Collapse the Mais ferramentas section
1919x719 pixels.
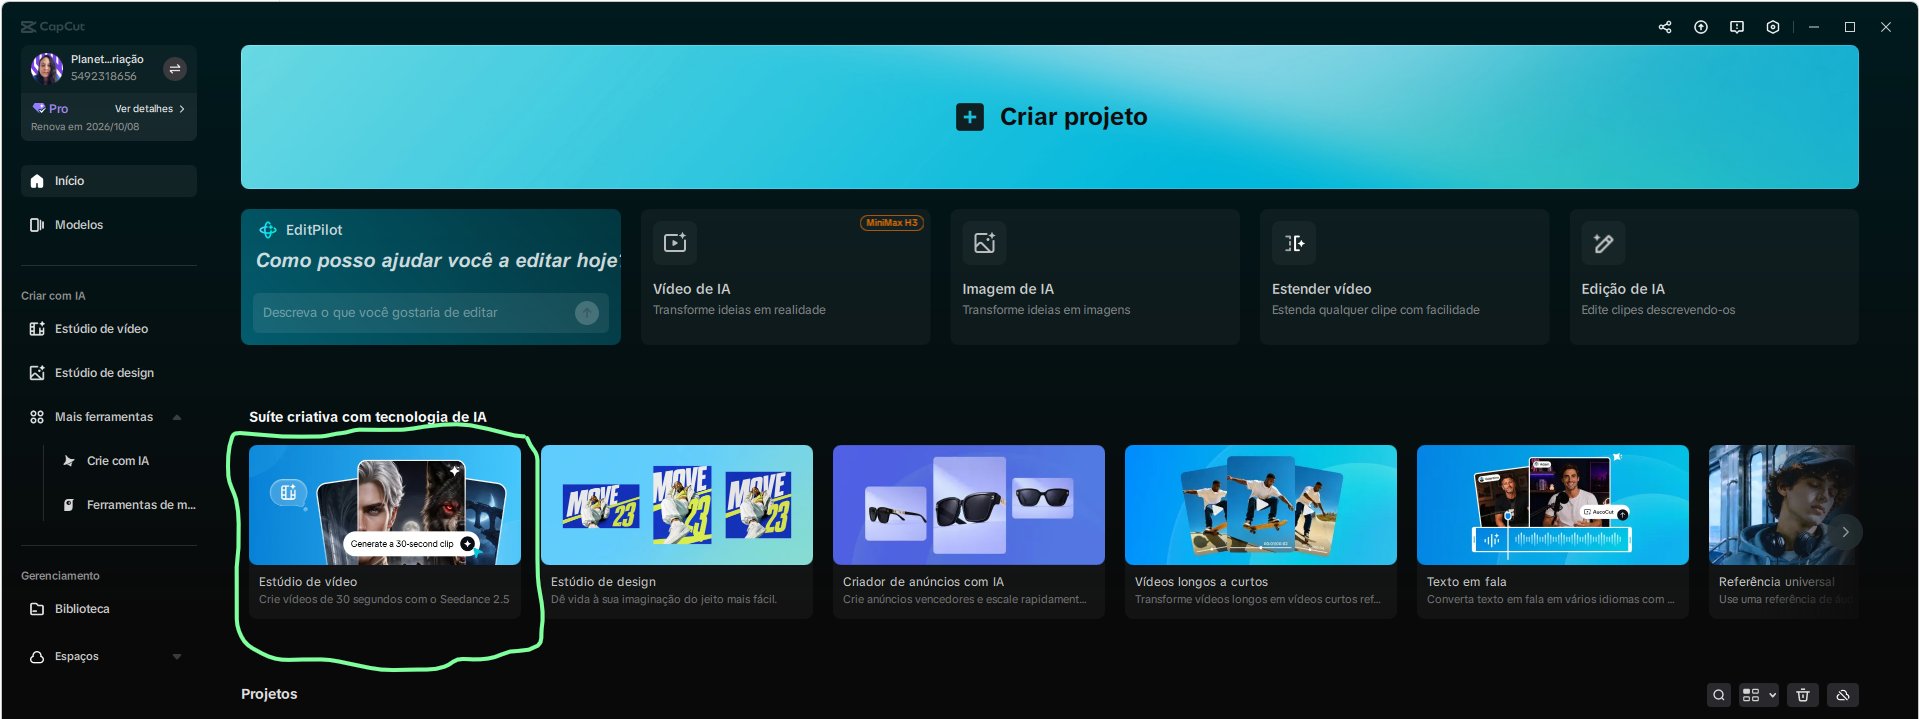coord(177,417)
